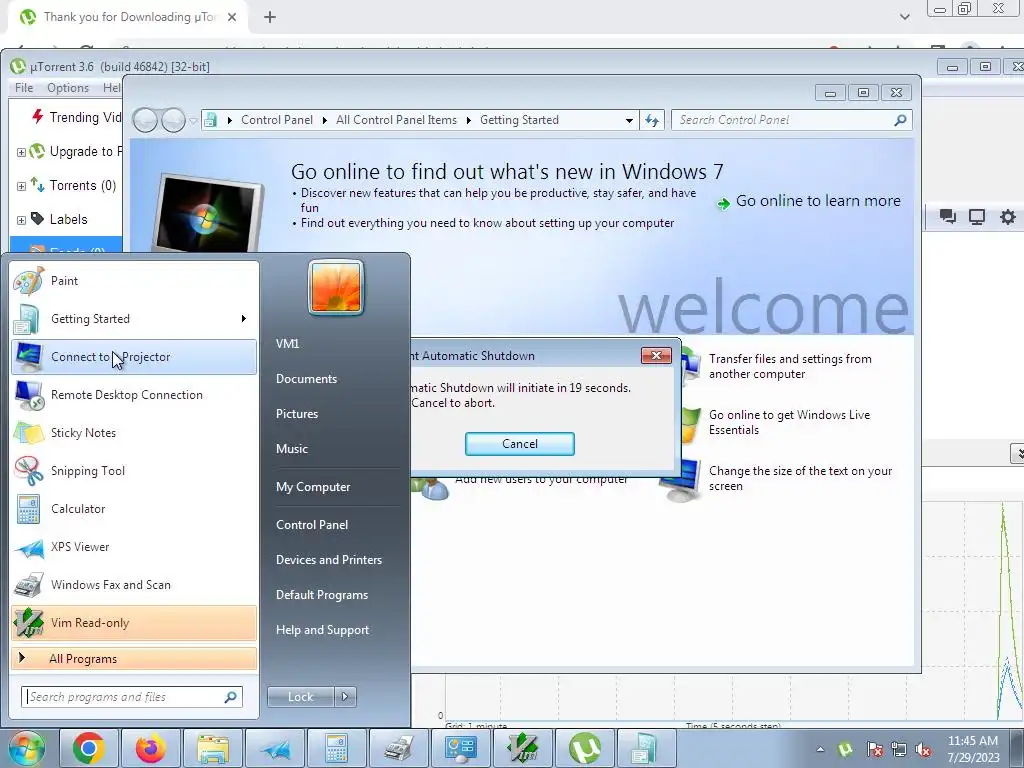1024x768 pixels.
Task: Refresh the Control Panel address bar
Action: (652, 120)
